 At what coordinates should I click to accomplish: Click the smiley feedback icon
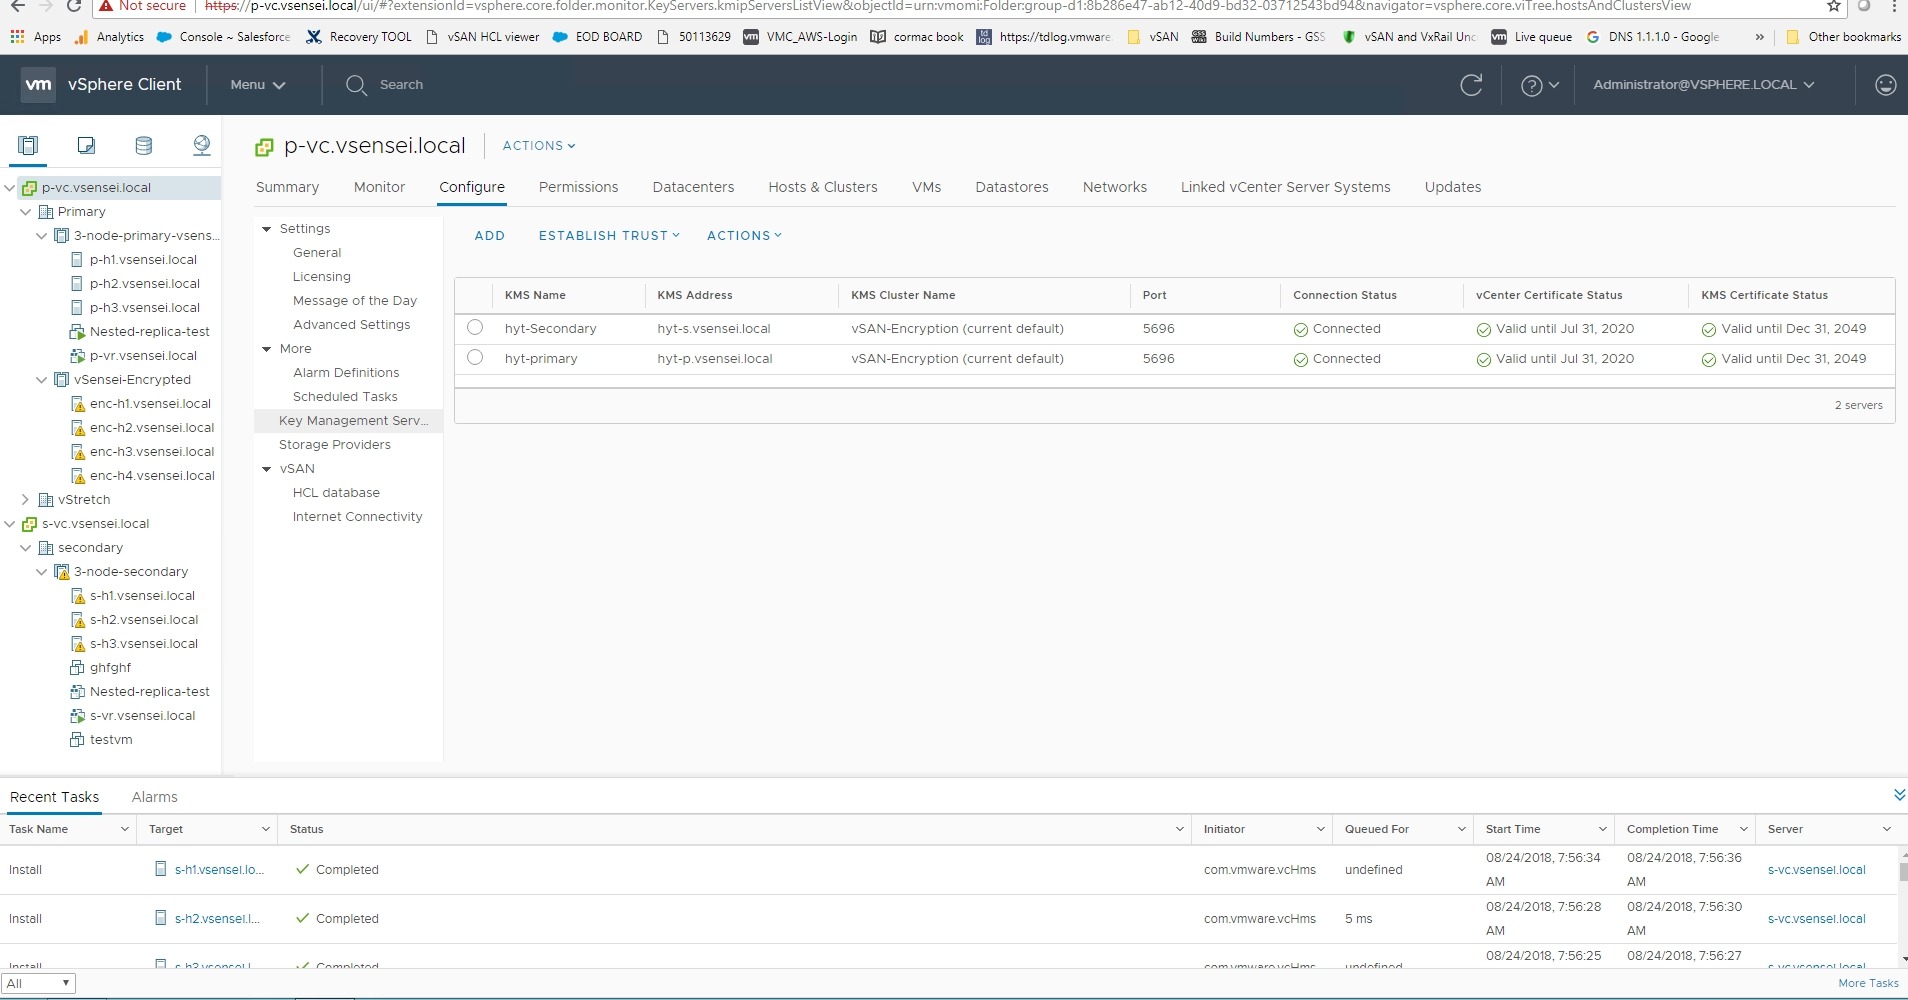click(x=1885, y=85)
